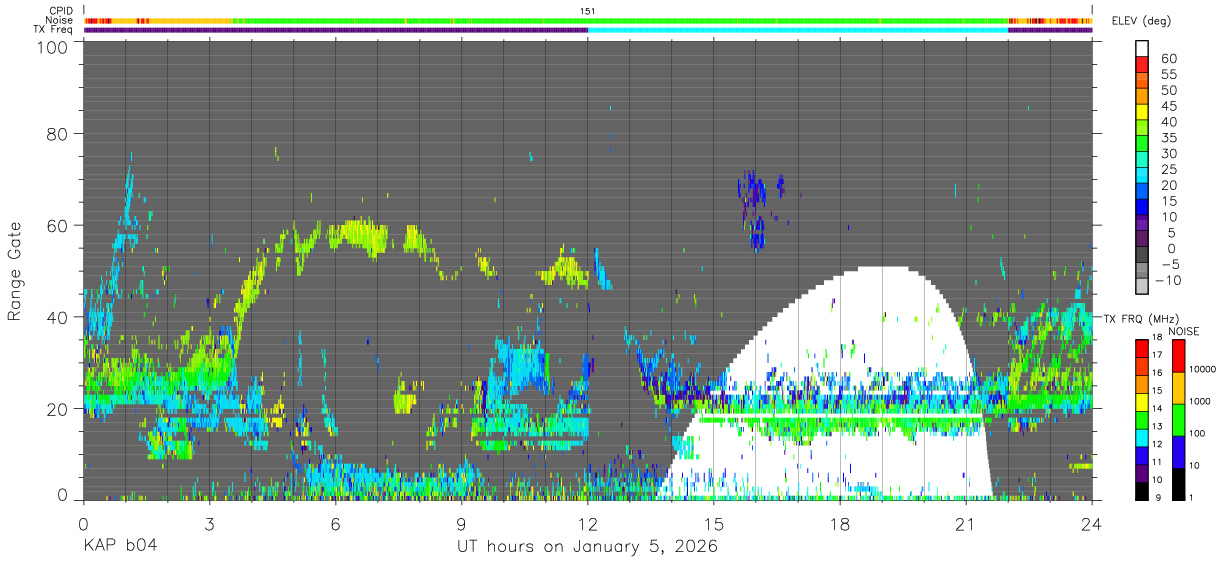Click the 100 label on NOISE bar
The height and width of the screenshot is (567, 1228).
click(1199, 433)
